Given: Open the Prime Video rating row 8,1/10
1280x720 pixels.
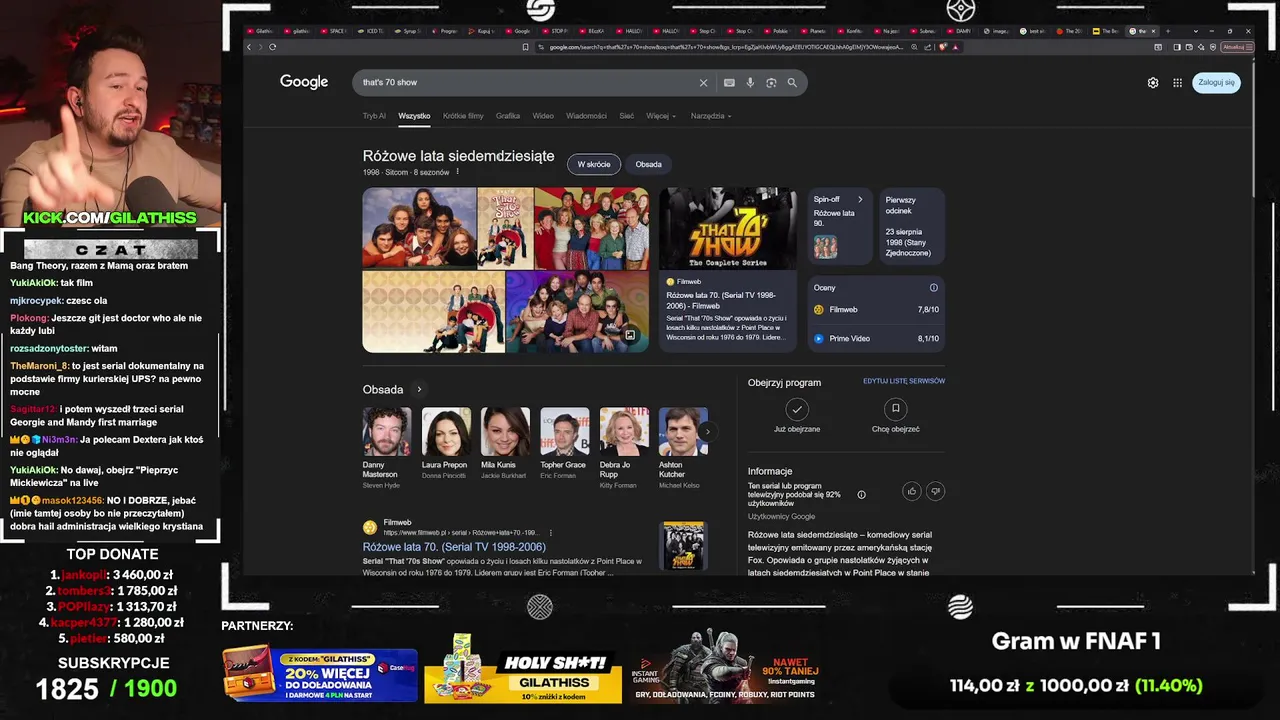Looking at the screenshot, I should [876, 339].
